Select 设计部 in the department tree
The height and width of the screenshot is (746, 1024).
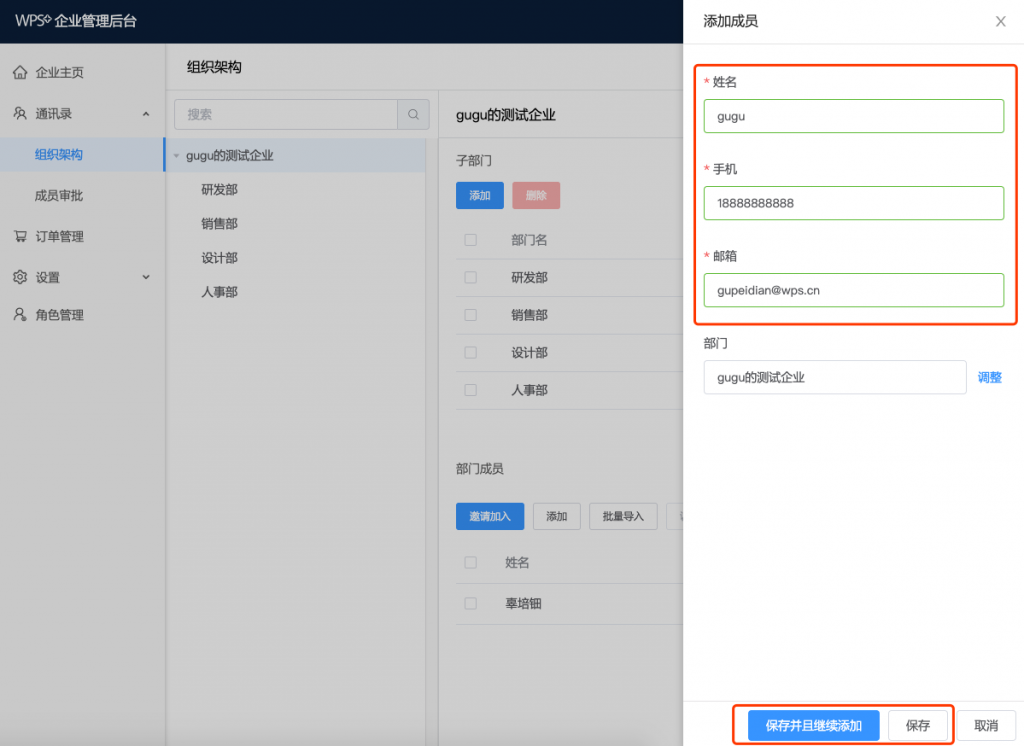coord(219,258)
